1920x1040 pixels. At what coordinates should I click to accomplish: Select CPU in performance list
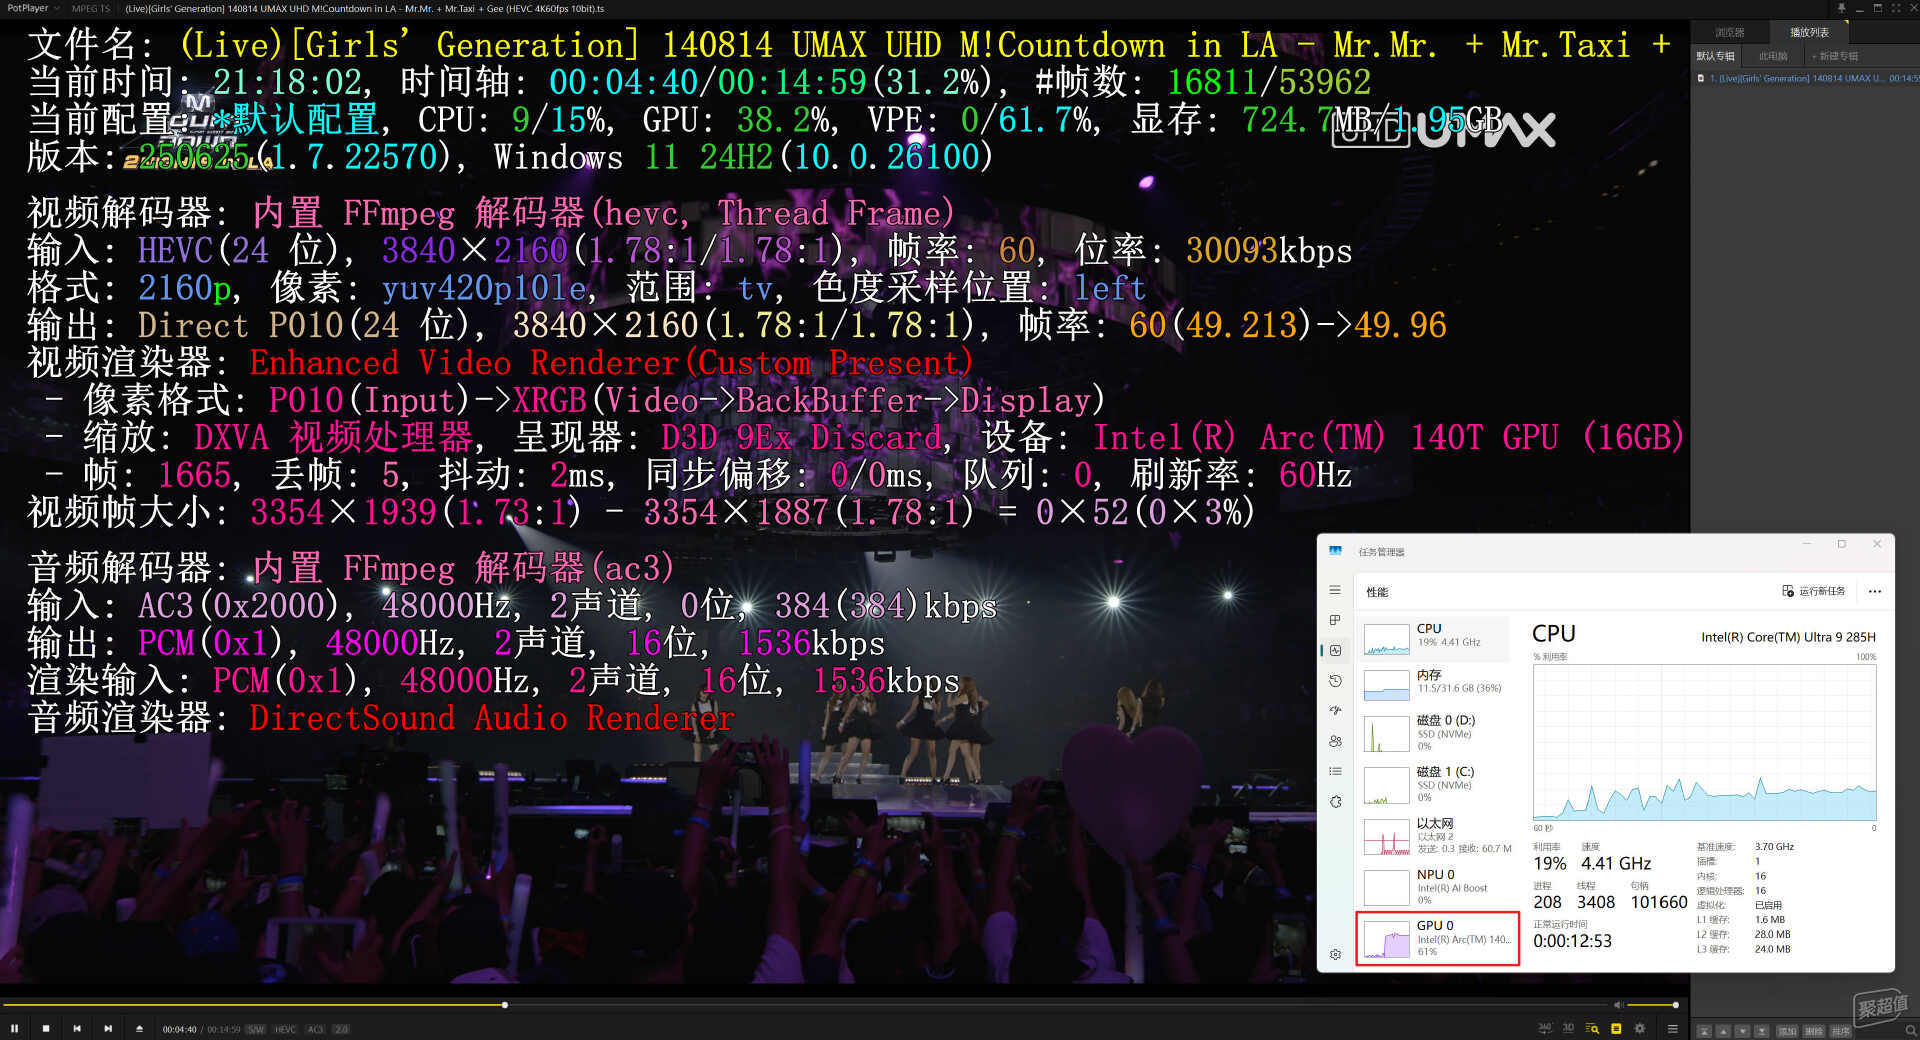pos(1436,637)
